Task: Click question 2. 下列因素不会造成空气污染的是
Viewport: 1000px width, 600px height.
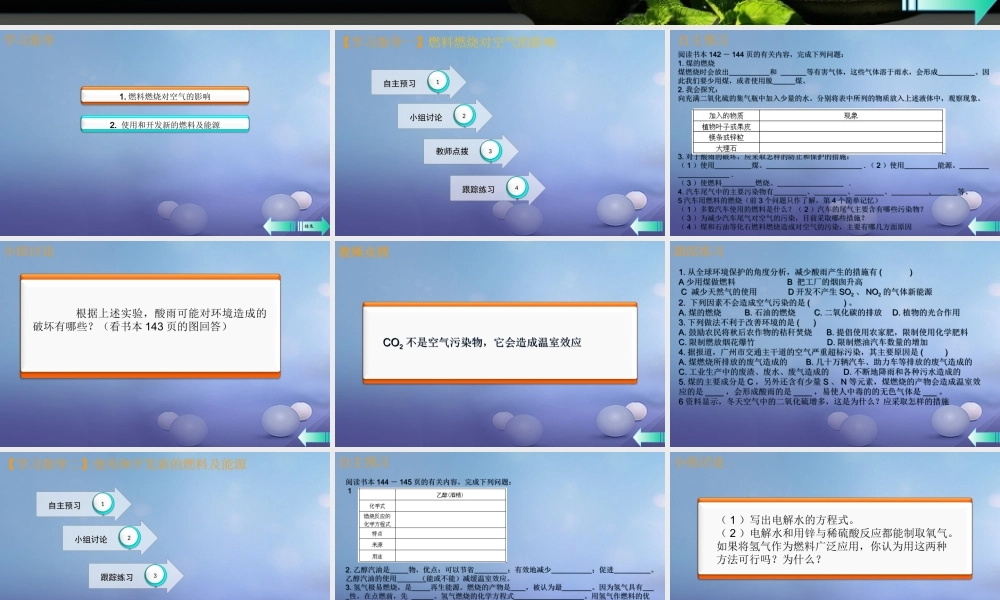Action: point(765,303)
